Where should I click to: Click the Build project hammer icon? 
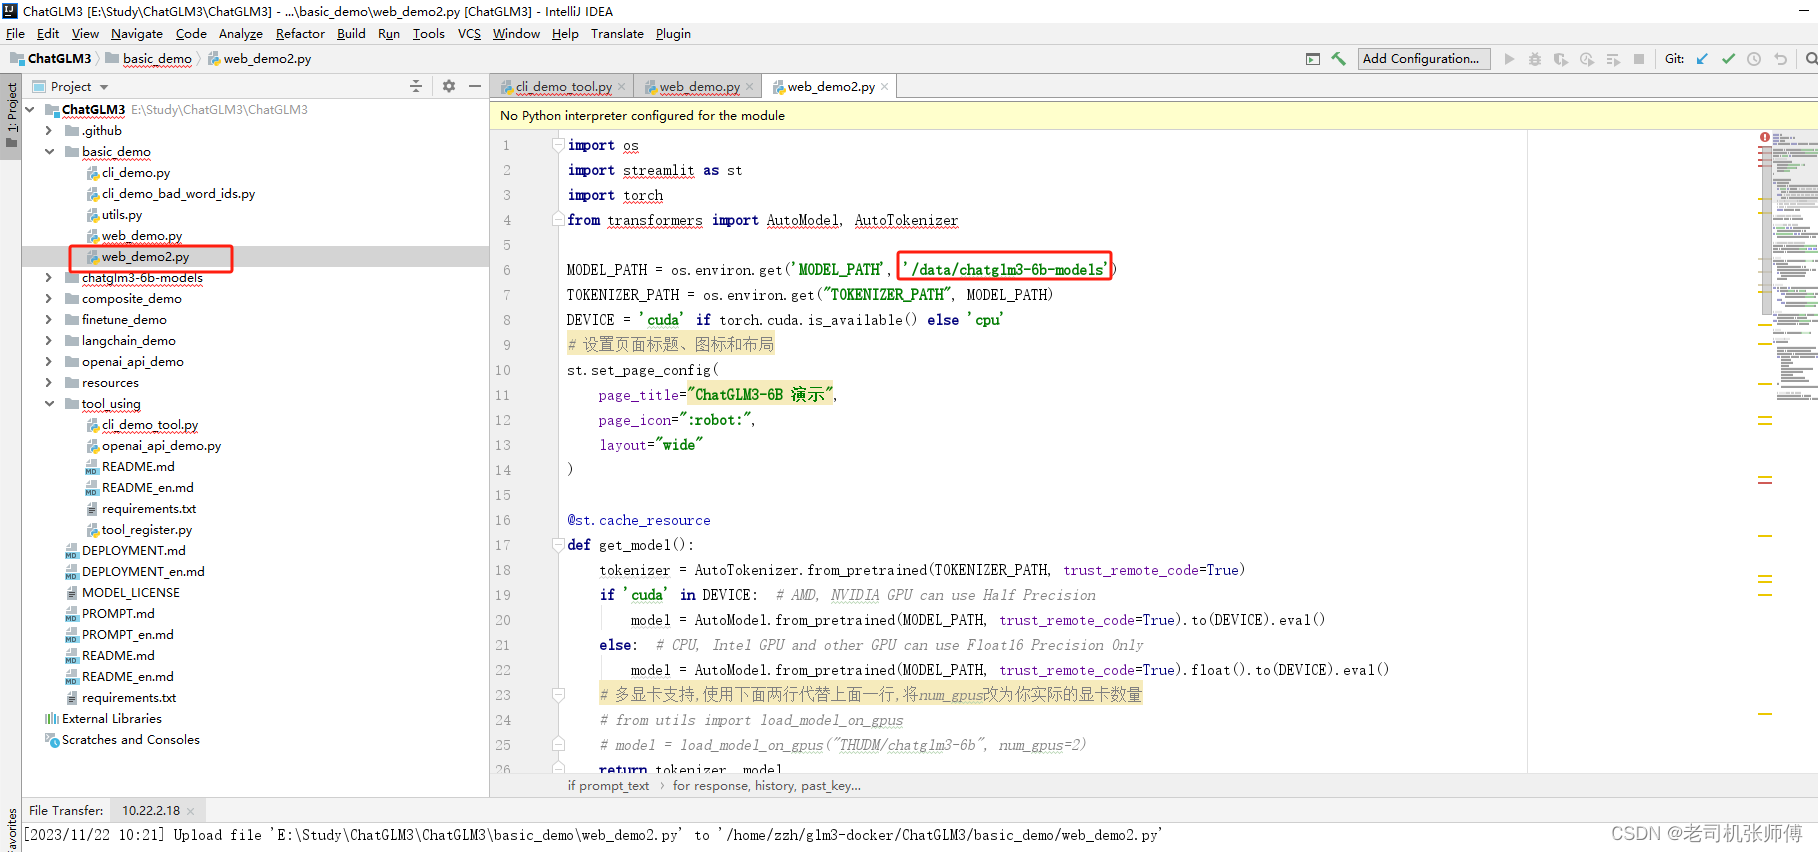pyautogui.click(x=1338, y=59)
